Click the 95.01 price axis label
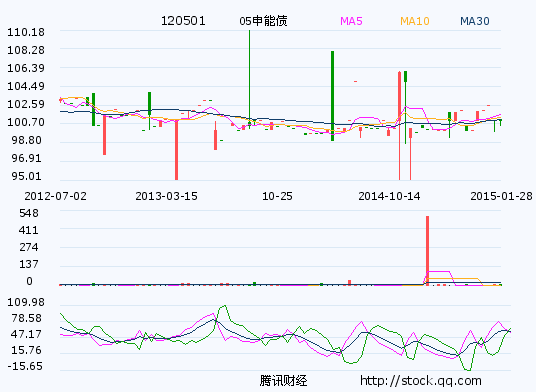 (26, 176)
